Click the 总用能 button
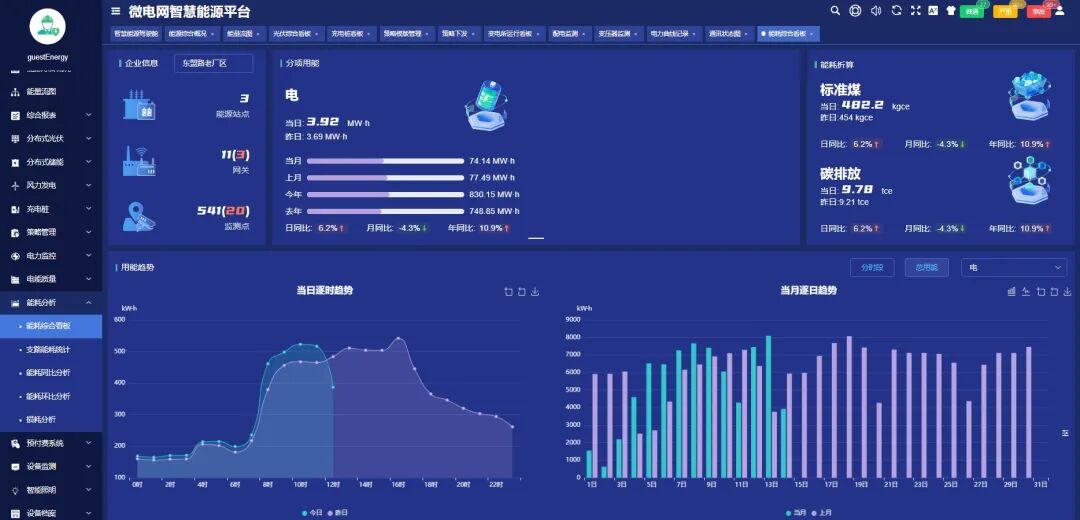 point(926,268)
